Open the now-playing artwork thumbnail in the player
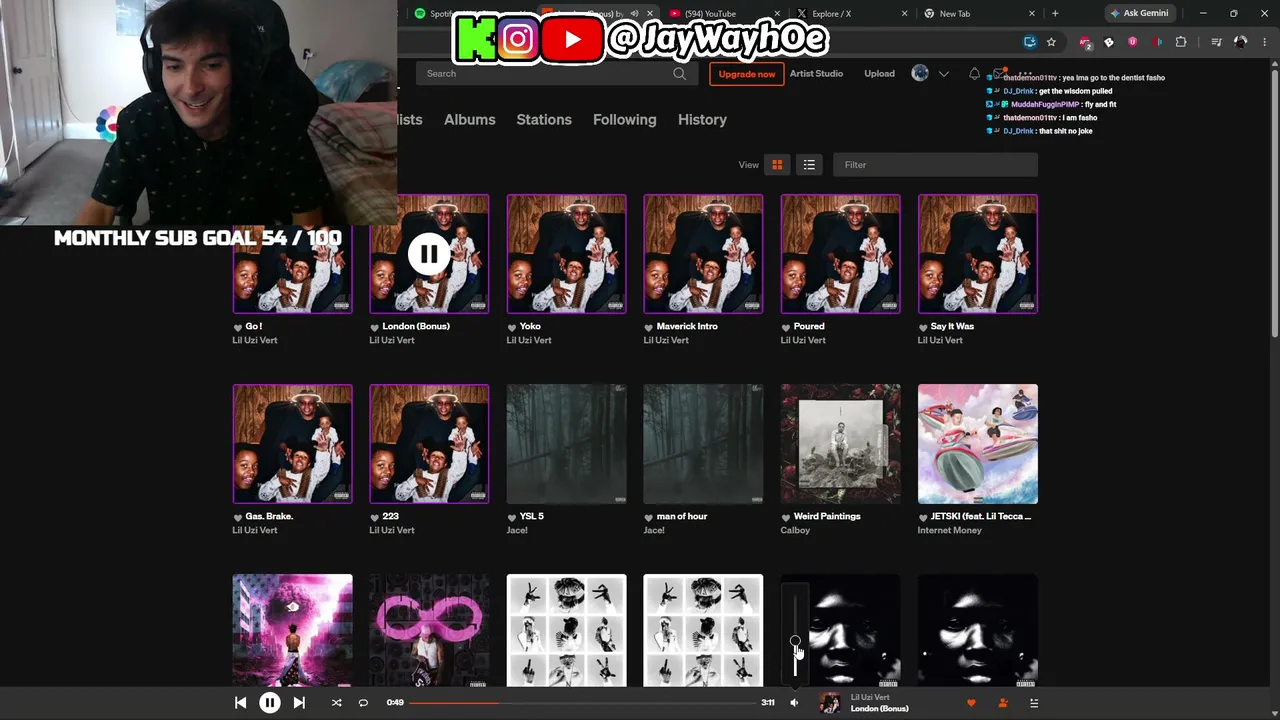This screenshot has height=720, width=1280. point(830,703)
